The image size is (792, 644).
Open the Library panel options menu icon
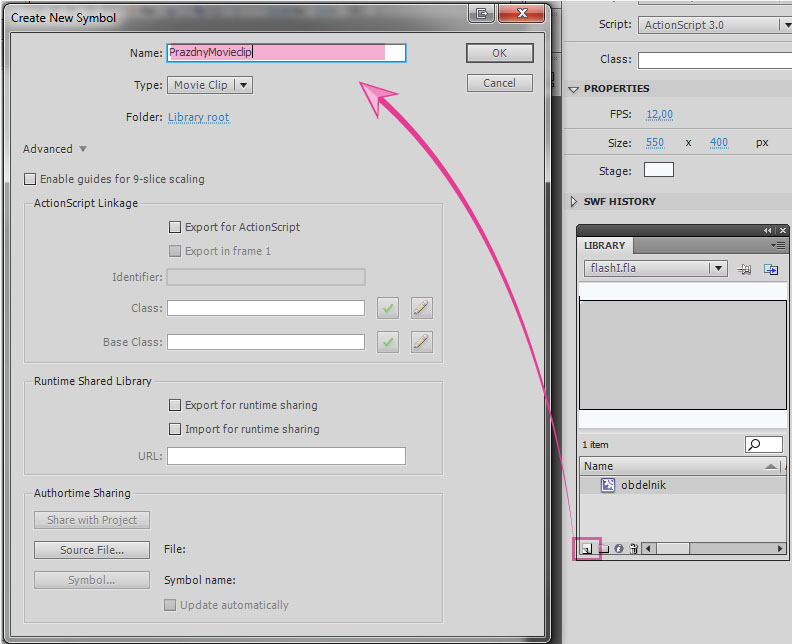tap(778, 245)
